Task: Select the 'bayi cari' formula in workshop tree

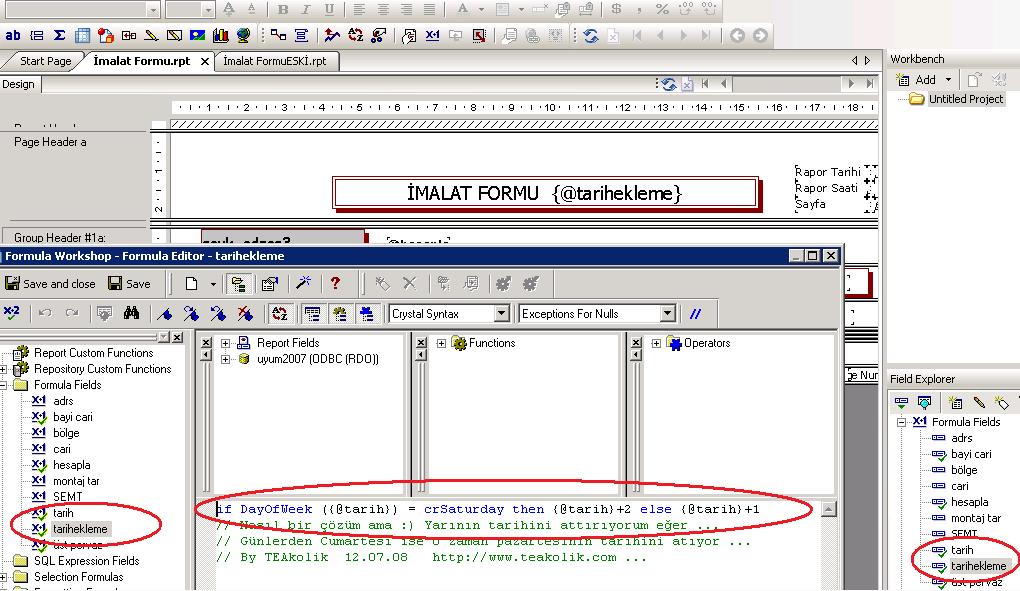Action: [x=73, y=417]
